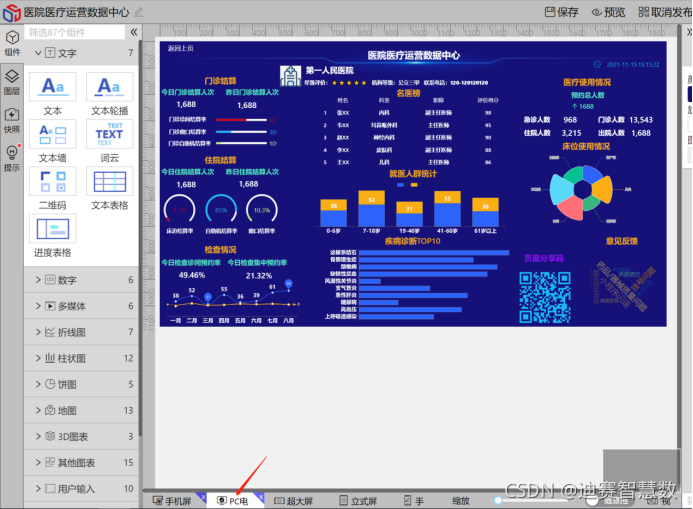Select the 10.3% gauge on canvas

pyautogui.click(x=262, y=209)
